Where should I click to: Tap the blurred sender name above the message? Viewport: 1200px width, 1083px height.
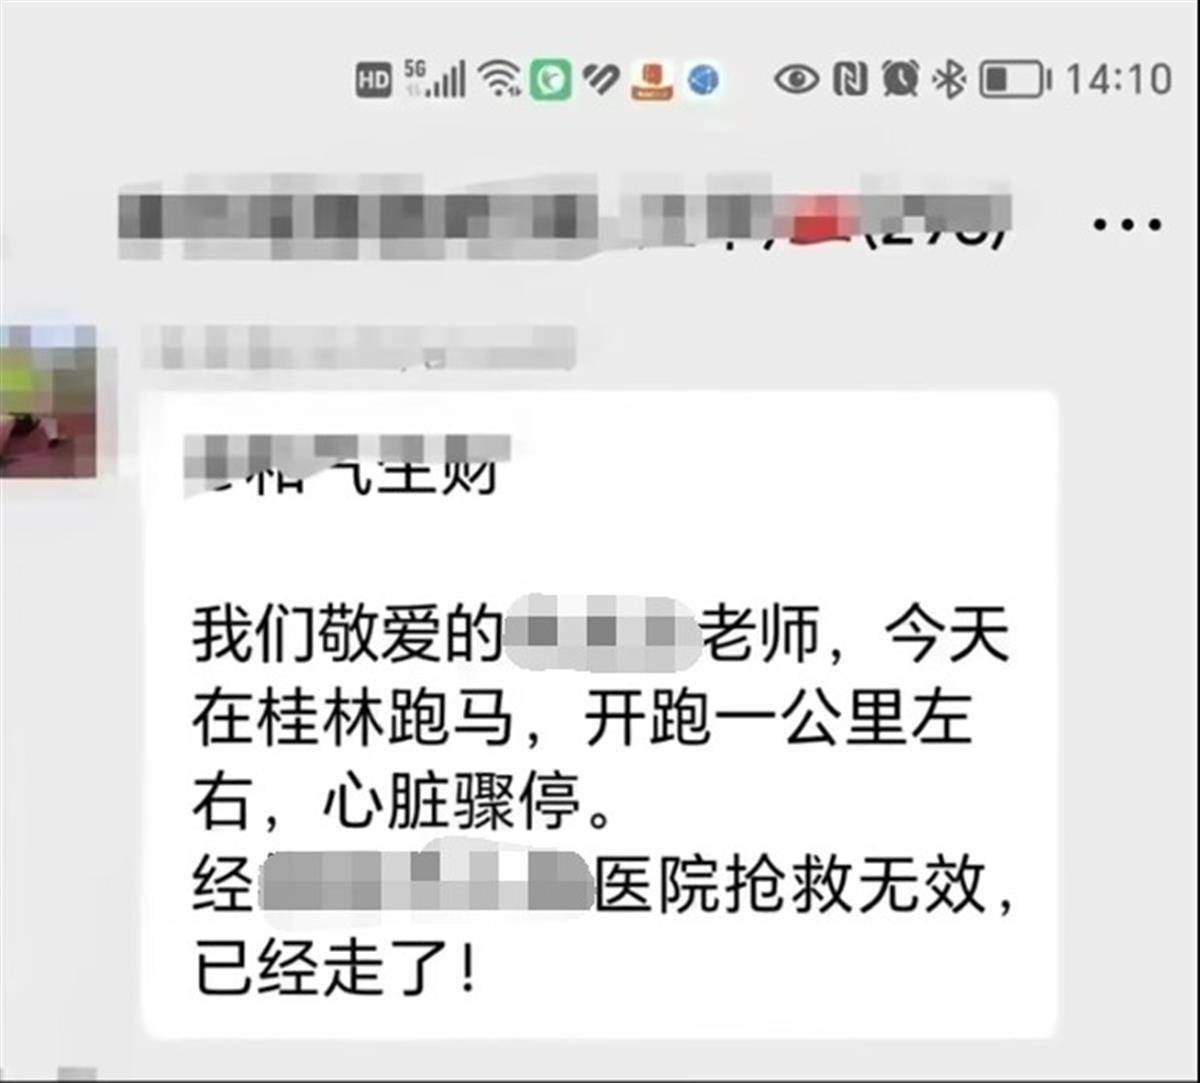(x=359, y=347)
